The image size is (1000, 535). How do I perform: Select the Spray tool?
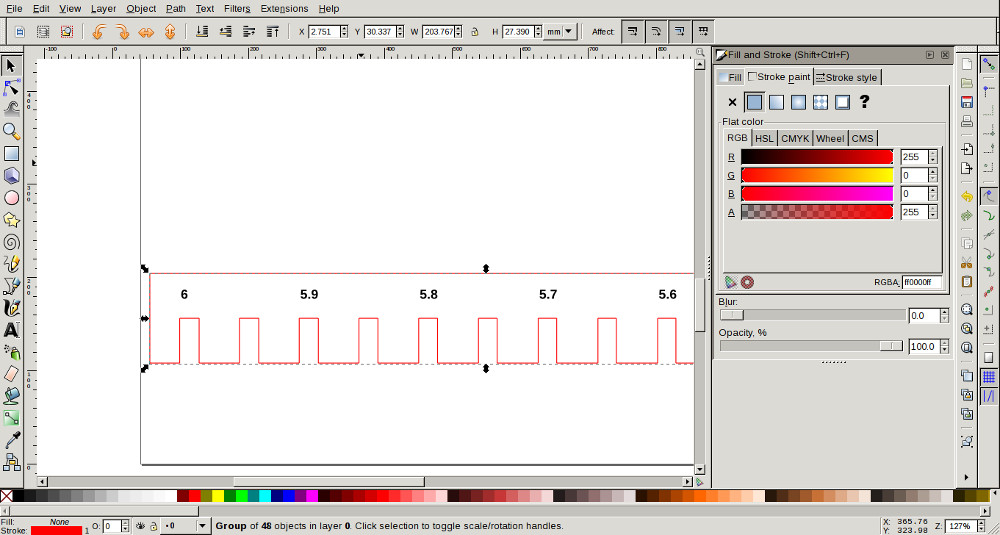coord(11,352)
